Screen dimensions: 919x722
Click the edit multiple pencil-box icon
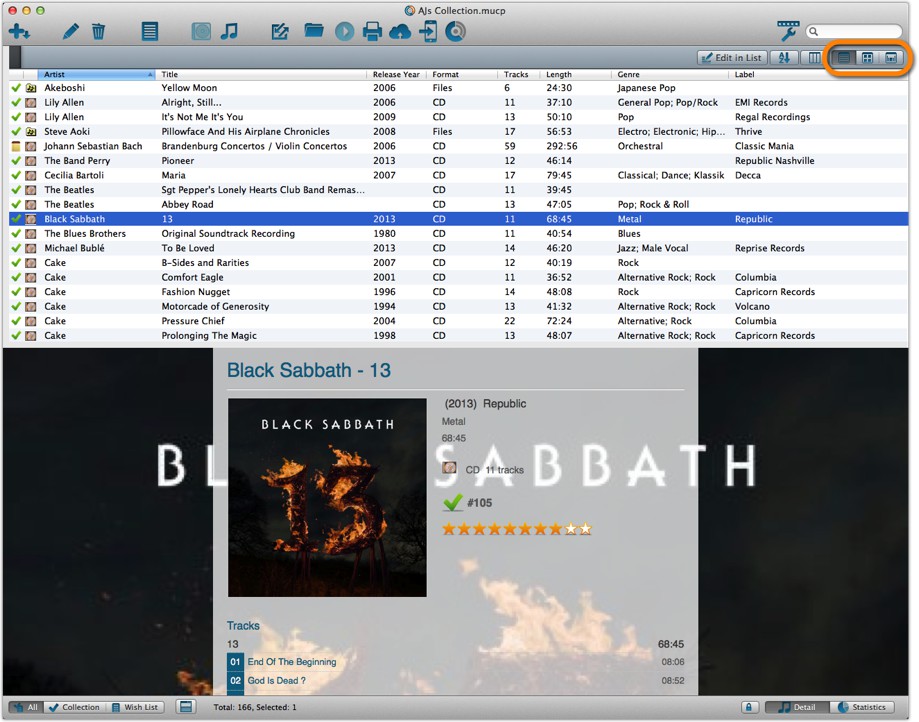point(280,31)
